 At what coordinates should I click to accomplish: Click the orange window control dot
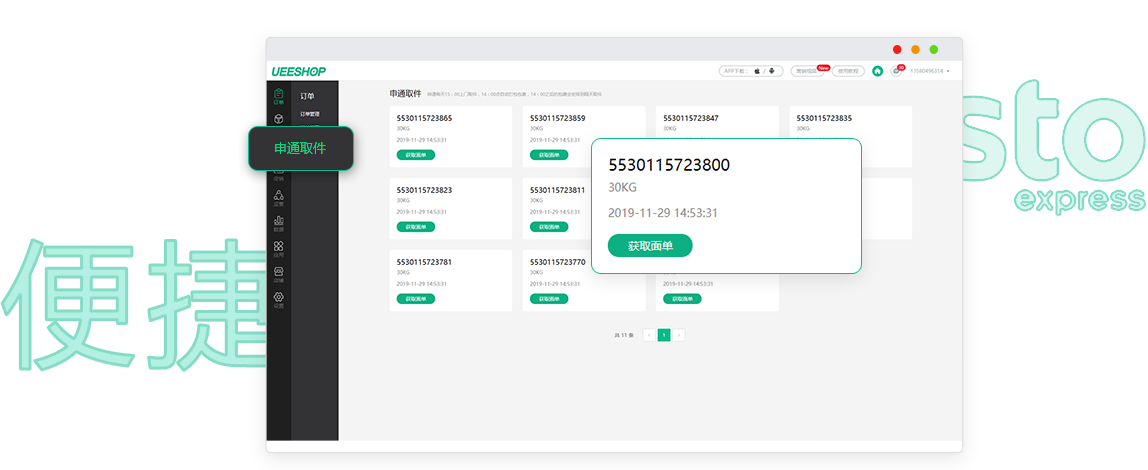click(915, 49)
